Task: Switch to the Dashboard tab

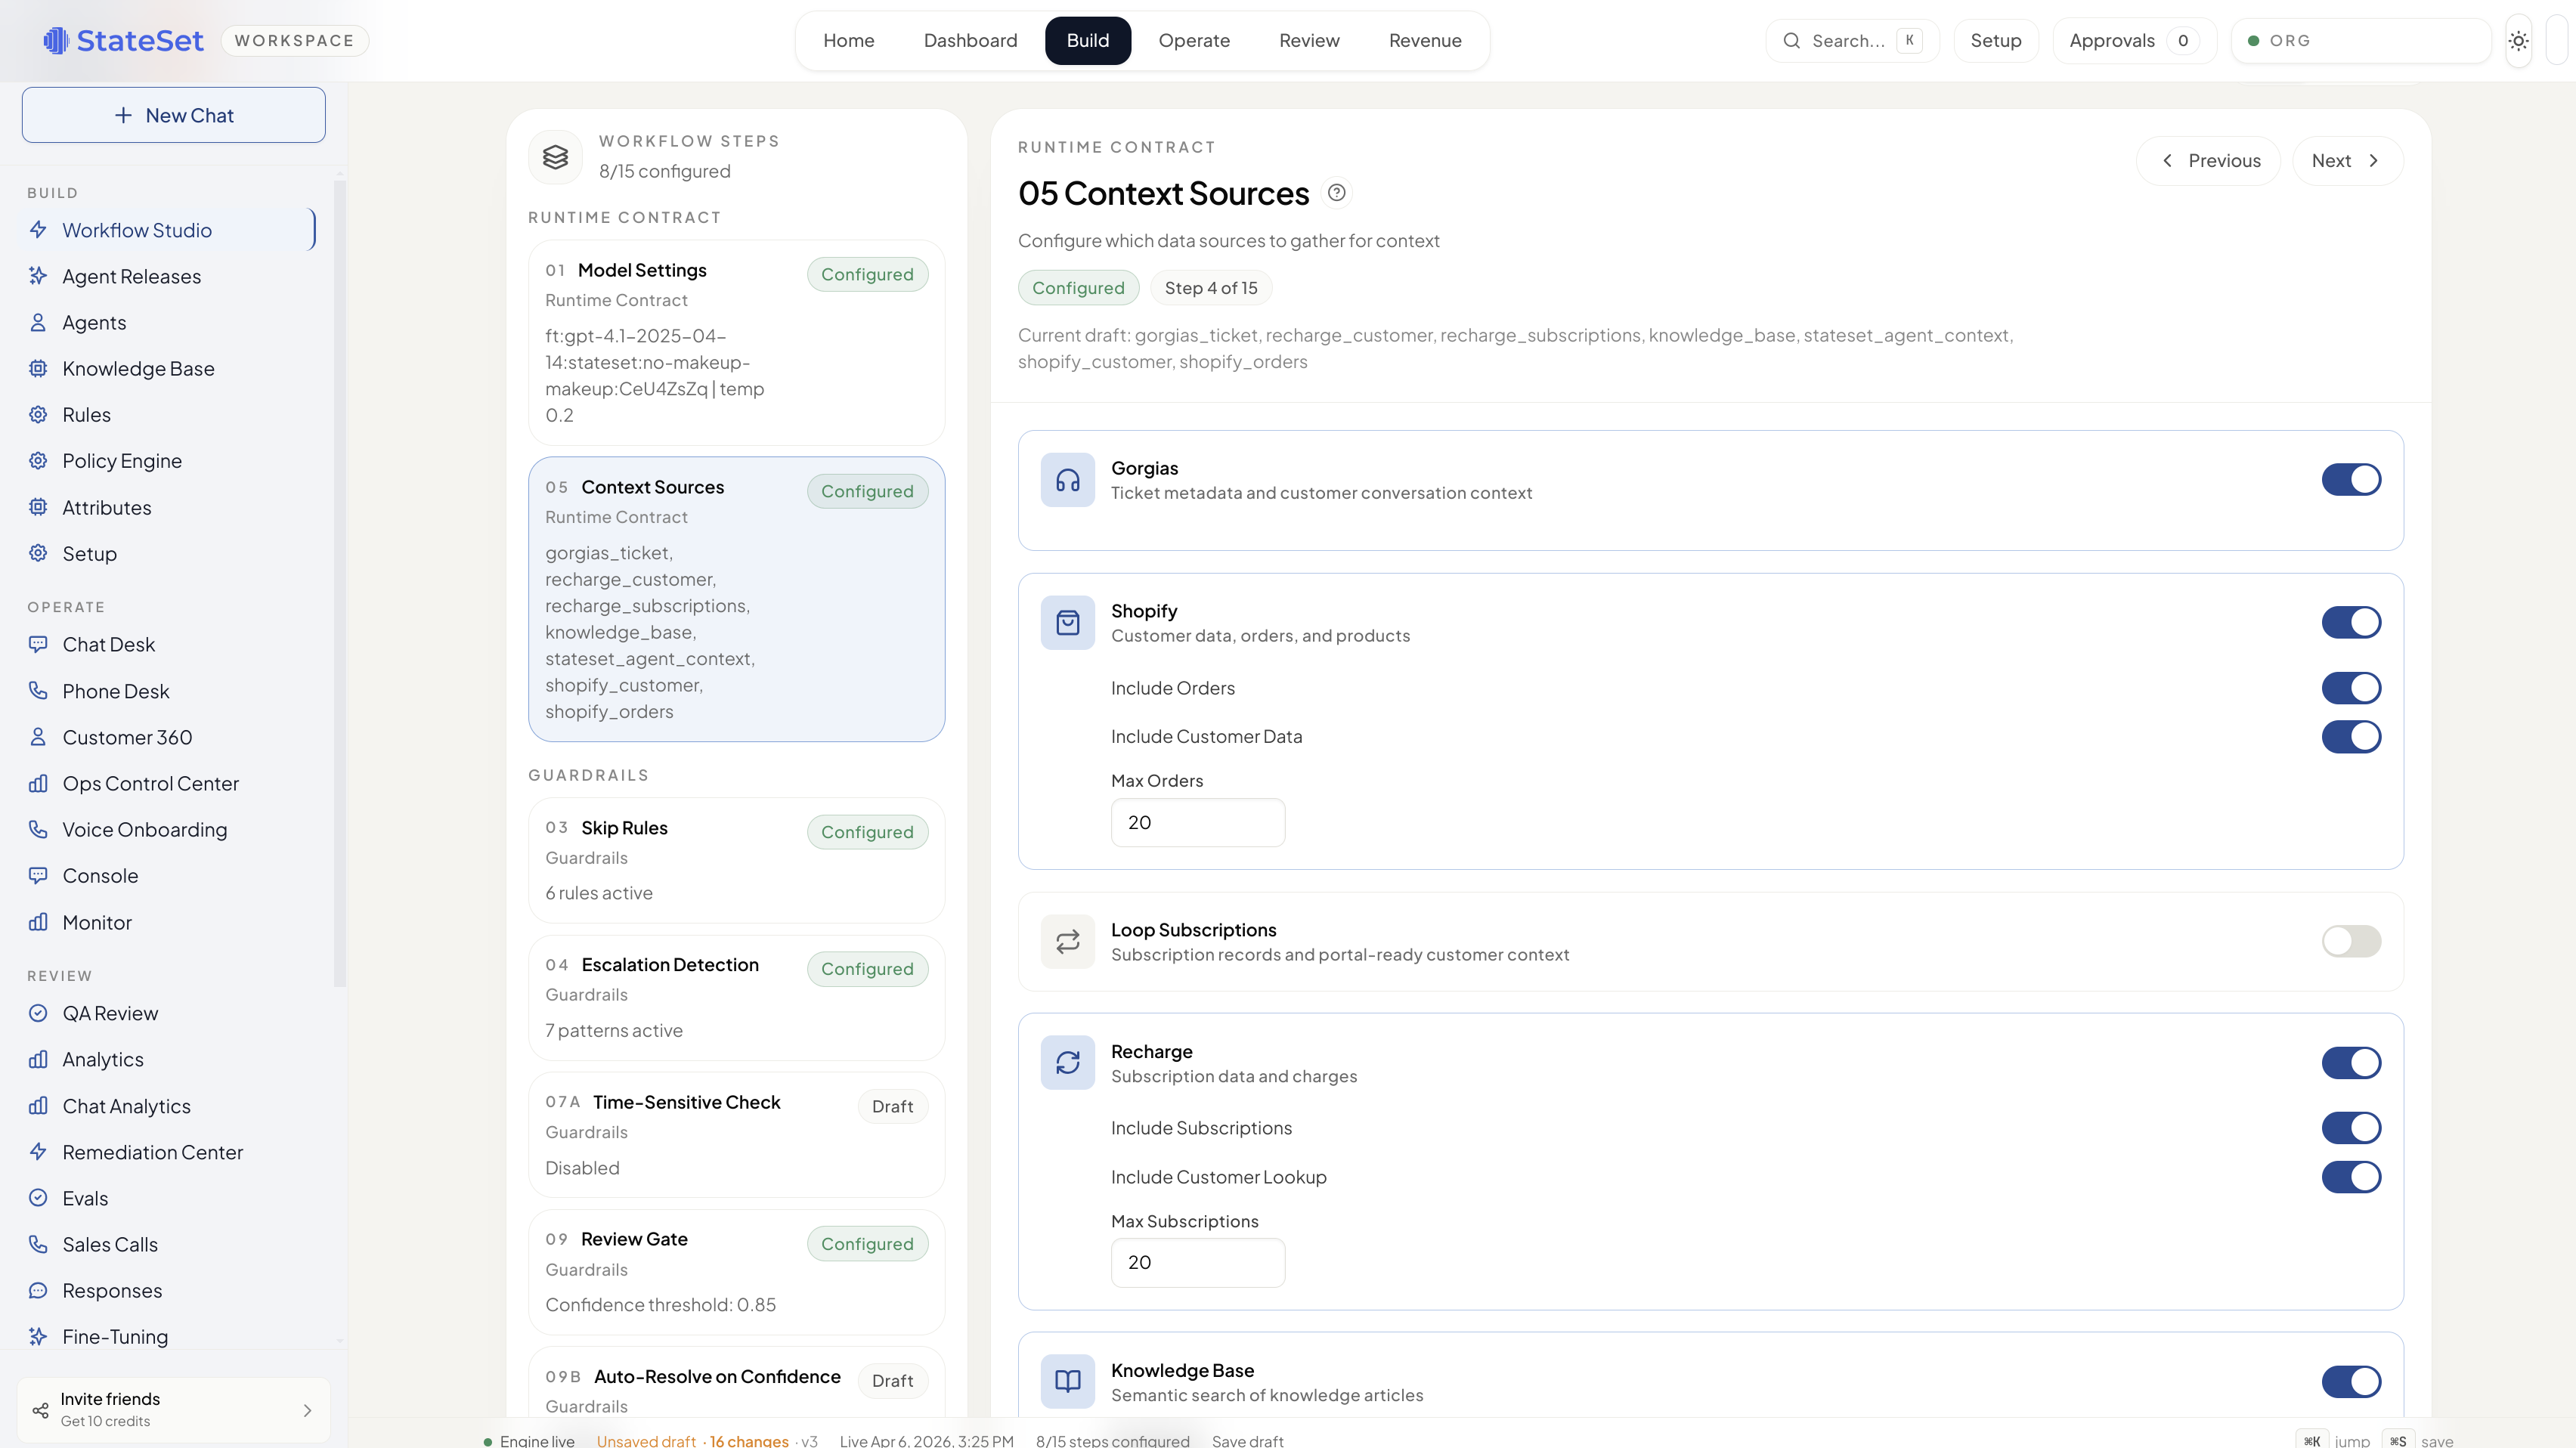Action: click(970, 41)
